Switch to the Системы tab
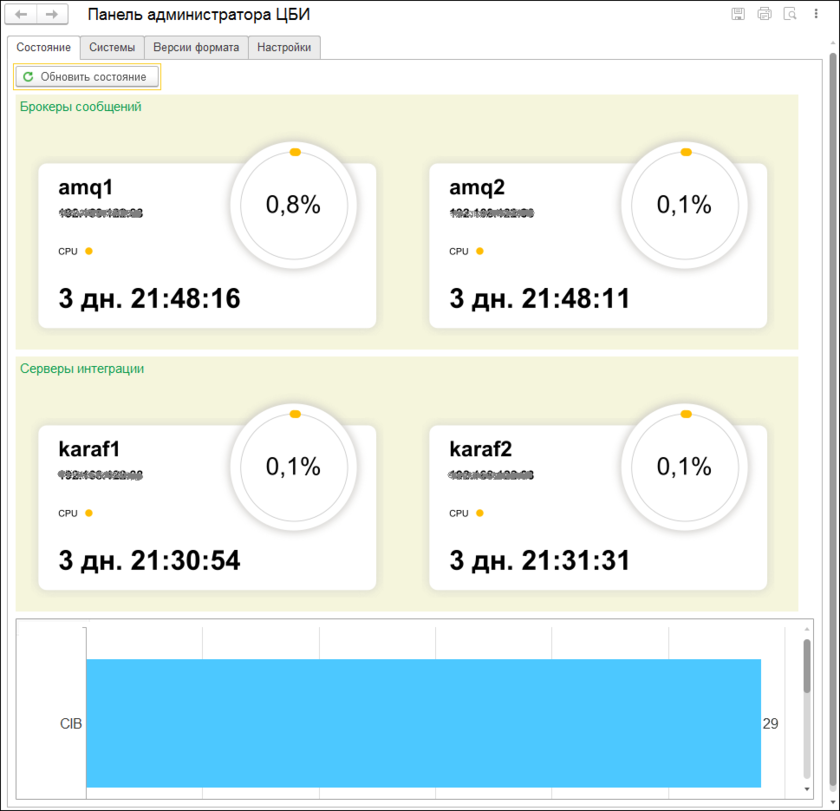 (x=112, y=48)
